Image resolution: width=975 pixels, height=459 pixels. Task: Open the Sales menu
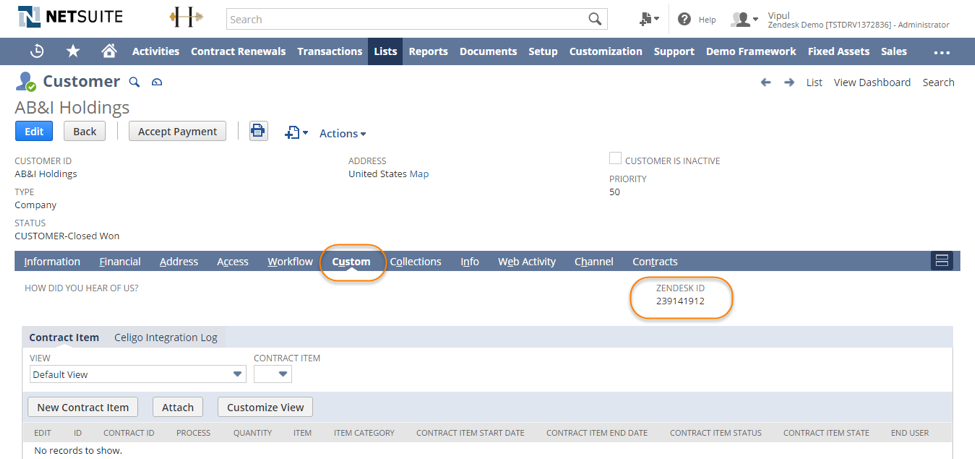894,52
